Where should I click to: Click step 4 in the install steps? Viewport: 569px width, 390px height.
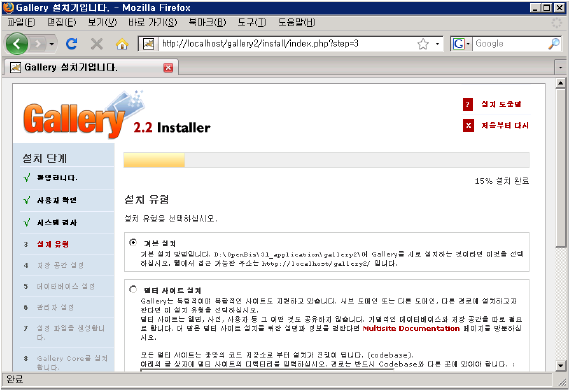(x=60, y=265)
